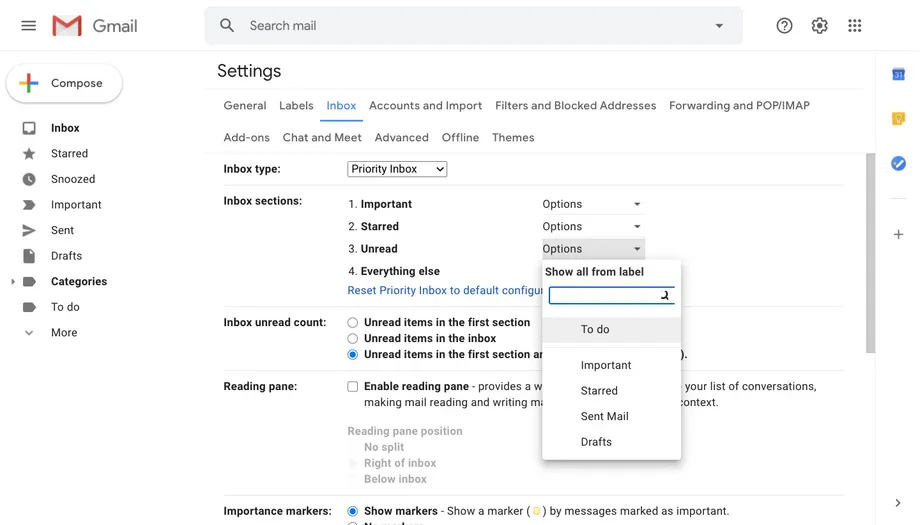Click the Starred star icon in sidebar

[x=29, y=154]
